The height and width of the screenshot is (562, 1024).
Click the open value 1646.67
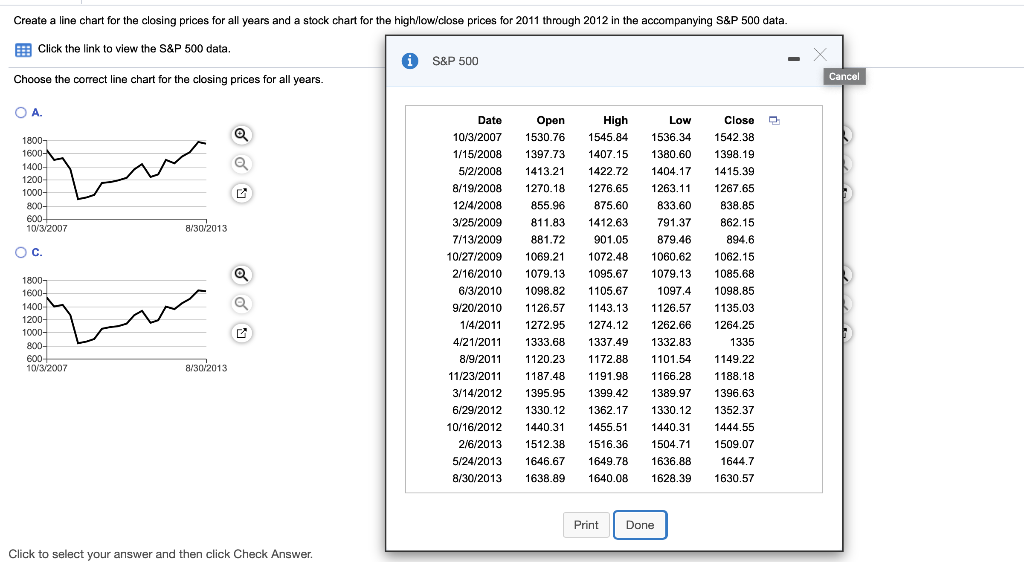click(545, 461)
